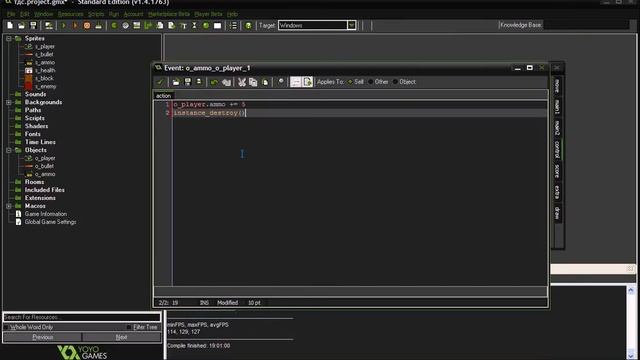Print the code from editor toolbar
Image resolution: width=640 pixels, height=360 pixels.
199,82
